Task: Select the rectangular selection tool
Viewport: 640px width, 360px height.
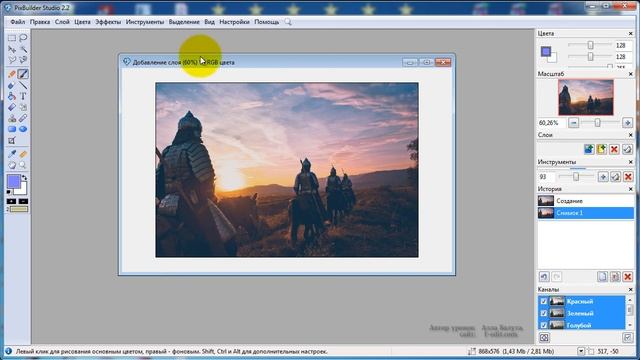Action: click(x=12, y=38)
